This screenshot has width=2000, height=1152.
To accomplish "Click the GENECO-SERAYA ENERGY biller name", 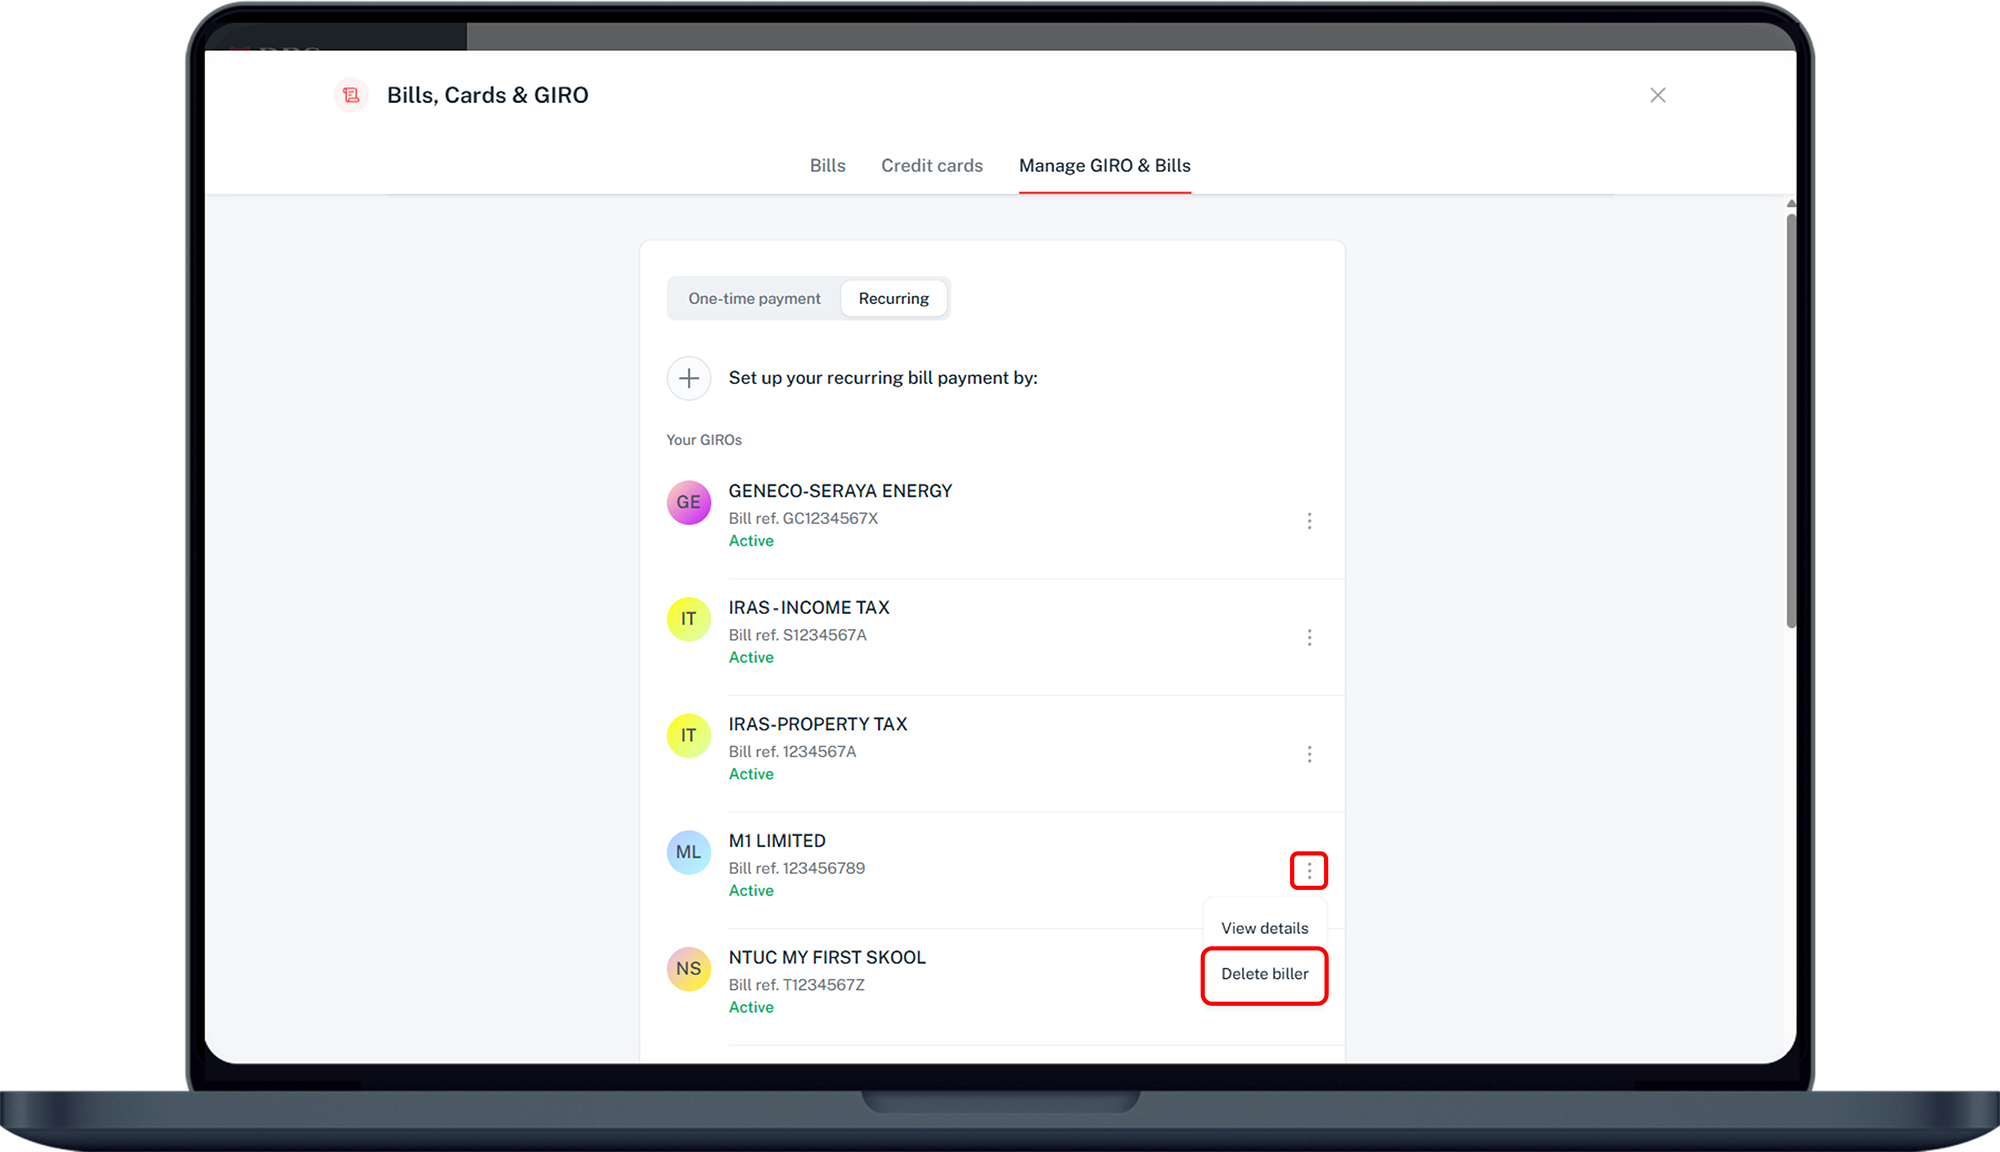I will tap(840, 491).
